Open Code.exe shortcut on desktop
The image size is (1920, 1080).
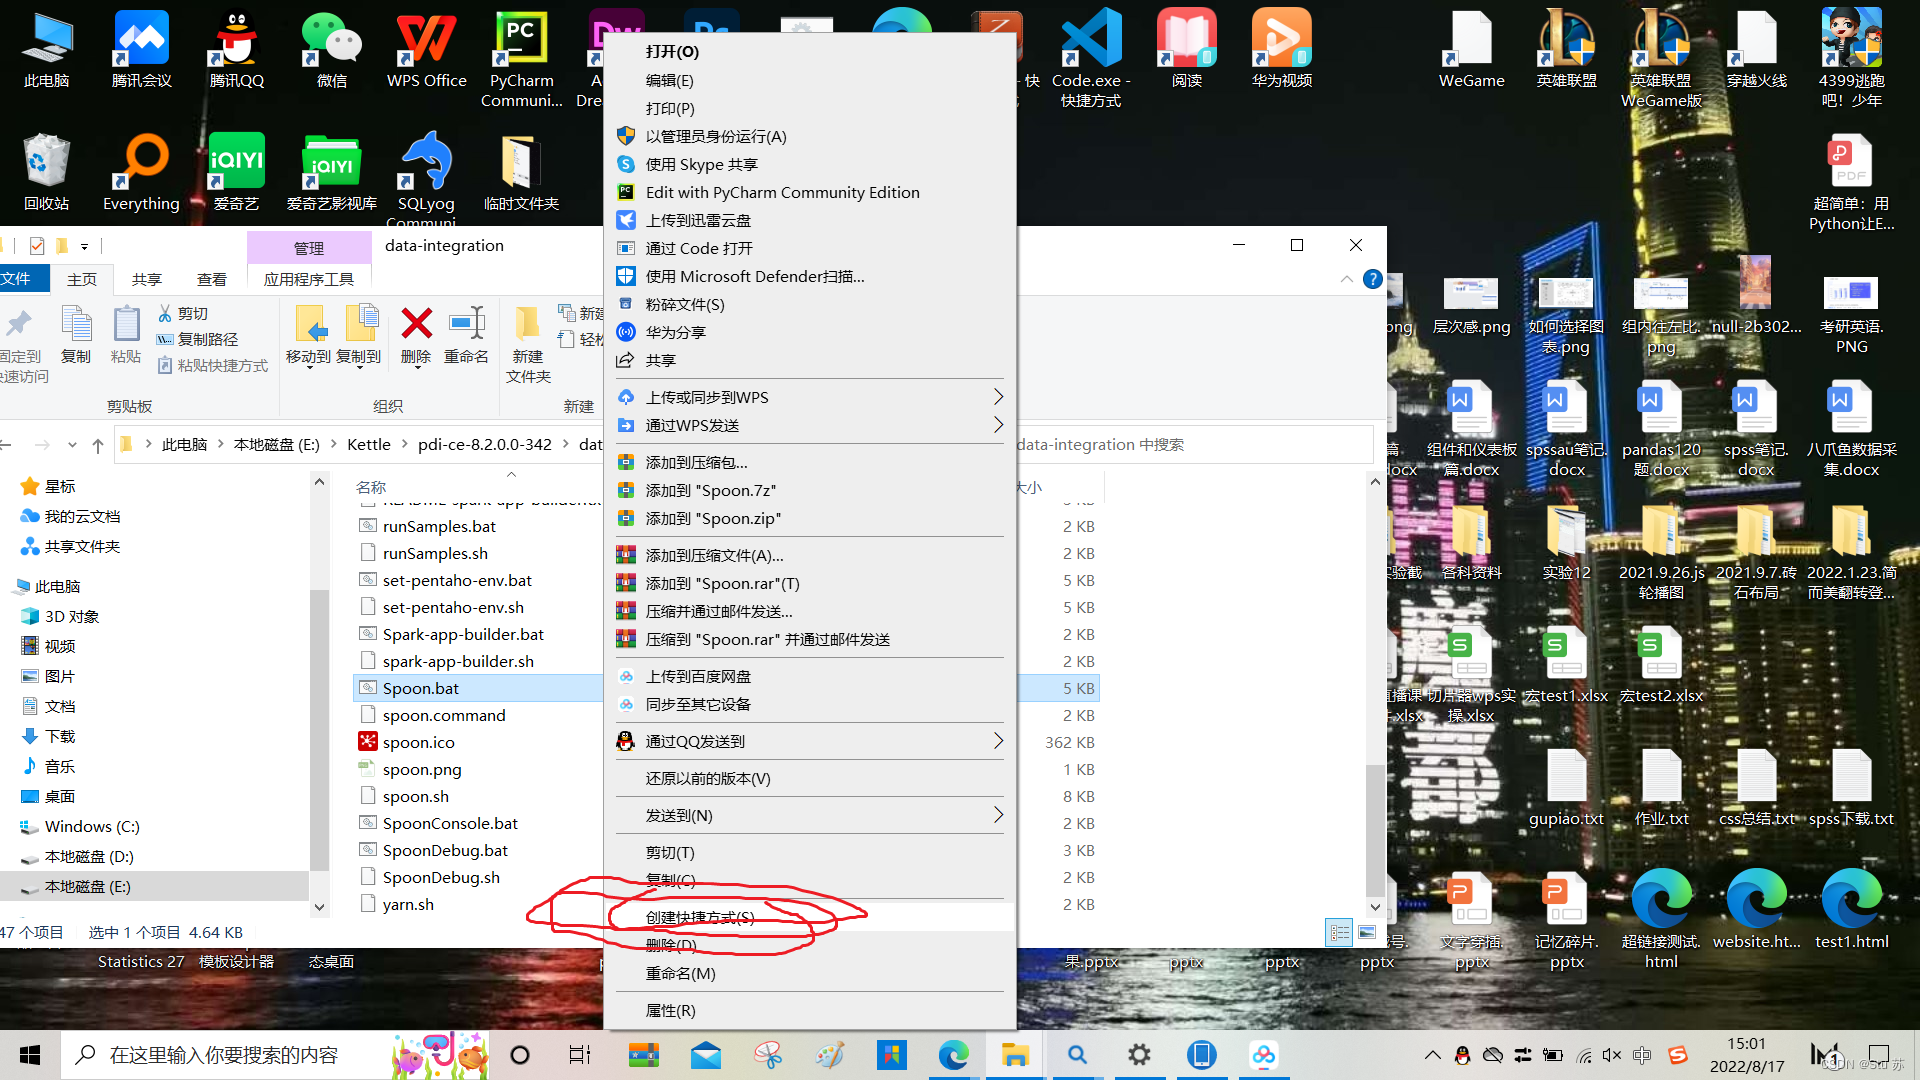(x=1091, y=58)
